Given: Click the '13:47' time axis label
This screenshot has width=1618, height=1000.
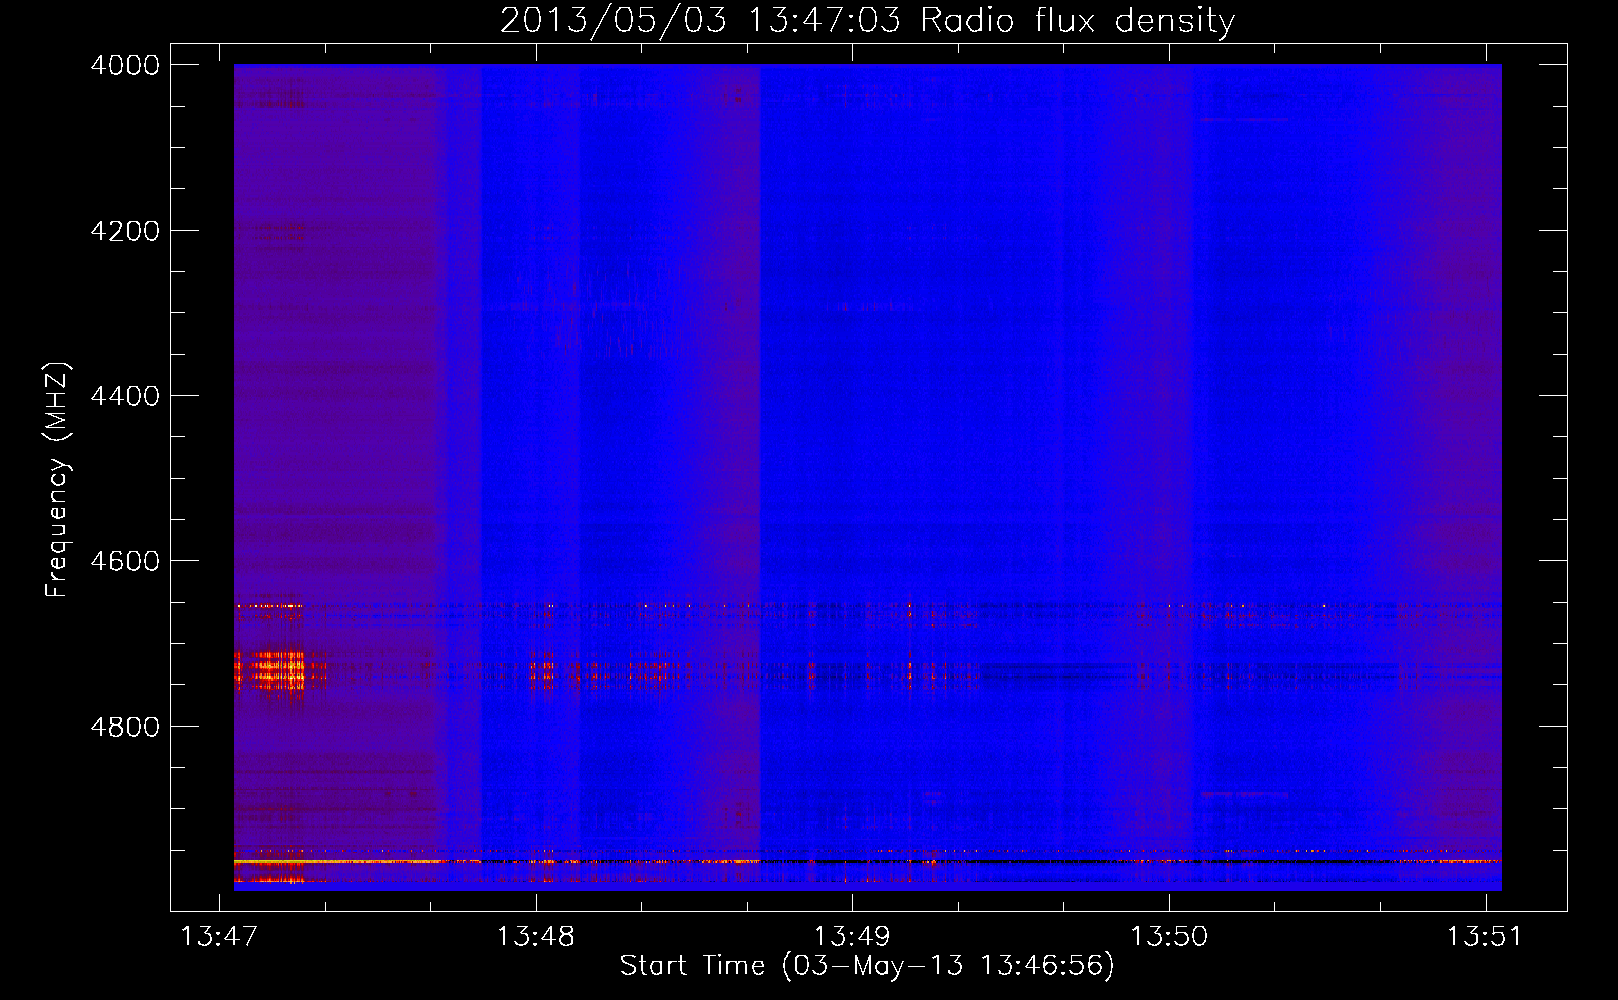Looking at the screenshot, I should (x=219, y=937).
